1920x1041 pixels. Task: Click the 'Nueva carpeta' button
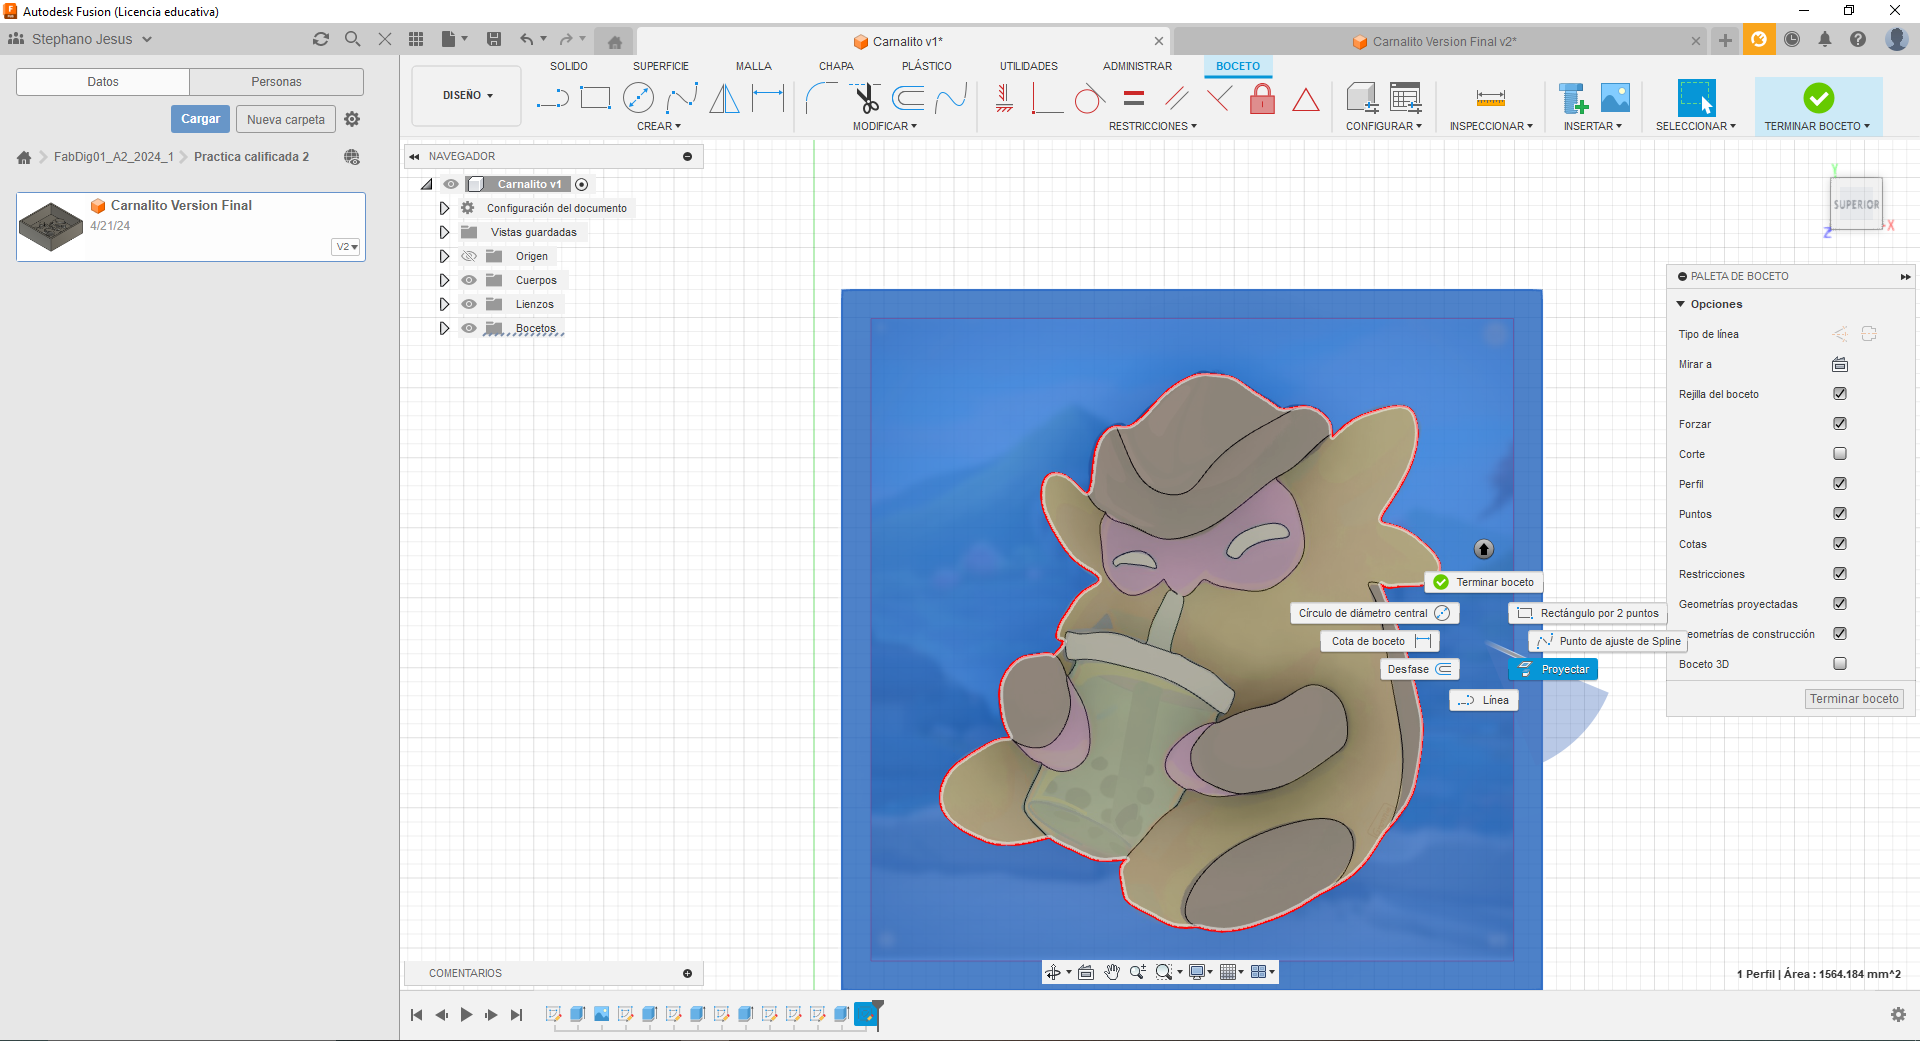(286, 119)
